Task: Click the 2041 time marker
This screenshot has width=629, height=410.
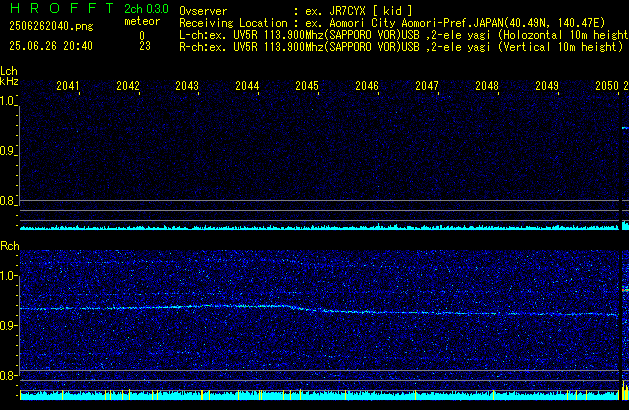Action: [68, 86]
